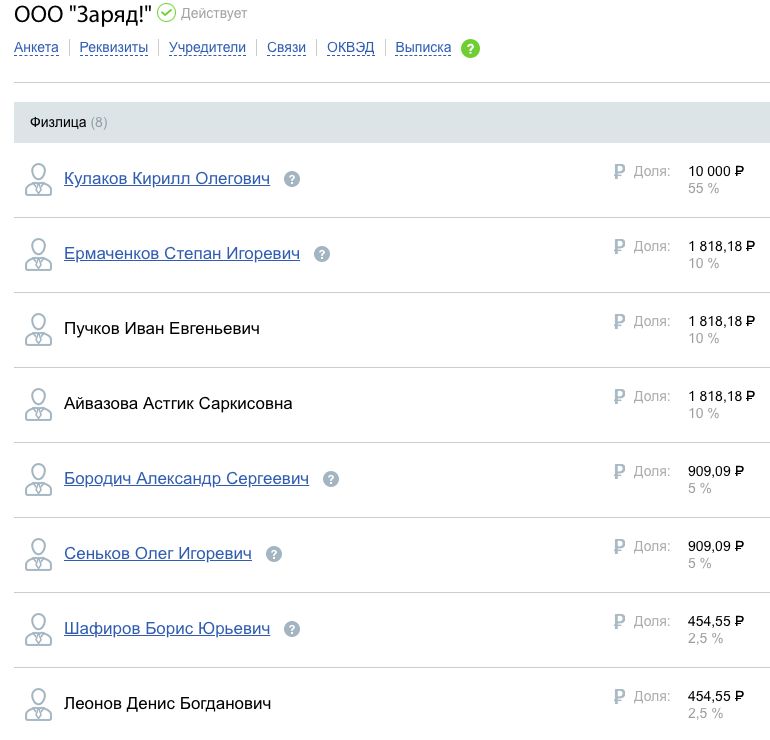Click question mark icon beside Ермаченков Степан Игоревич

(x=322, y=254)
